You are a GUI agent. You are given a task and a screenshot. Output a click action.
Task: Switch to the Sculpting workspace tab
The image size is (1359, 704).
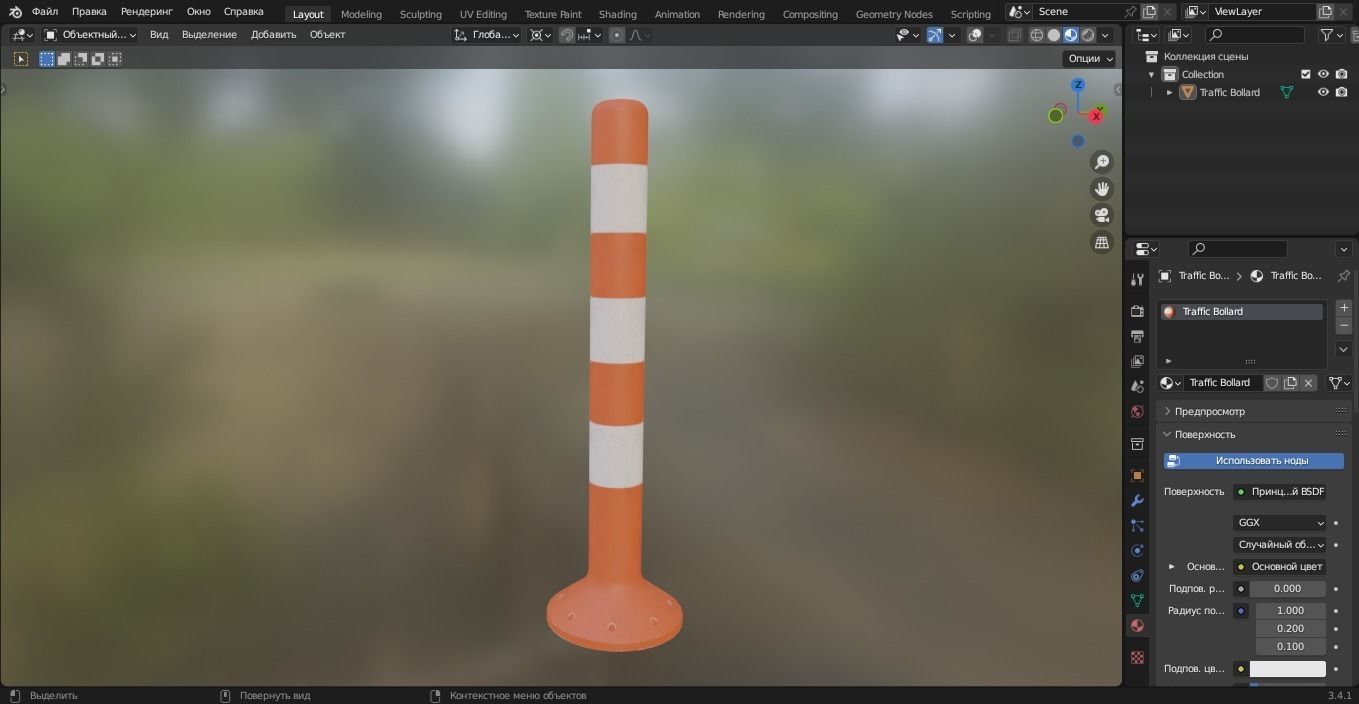pos(420,14)
